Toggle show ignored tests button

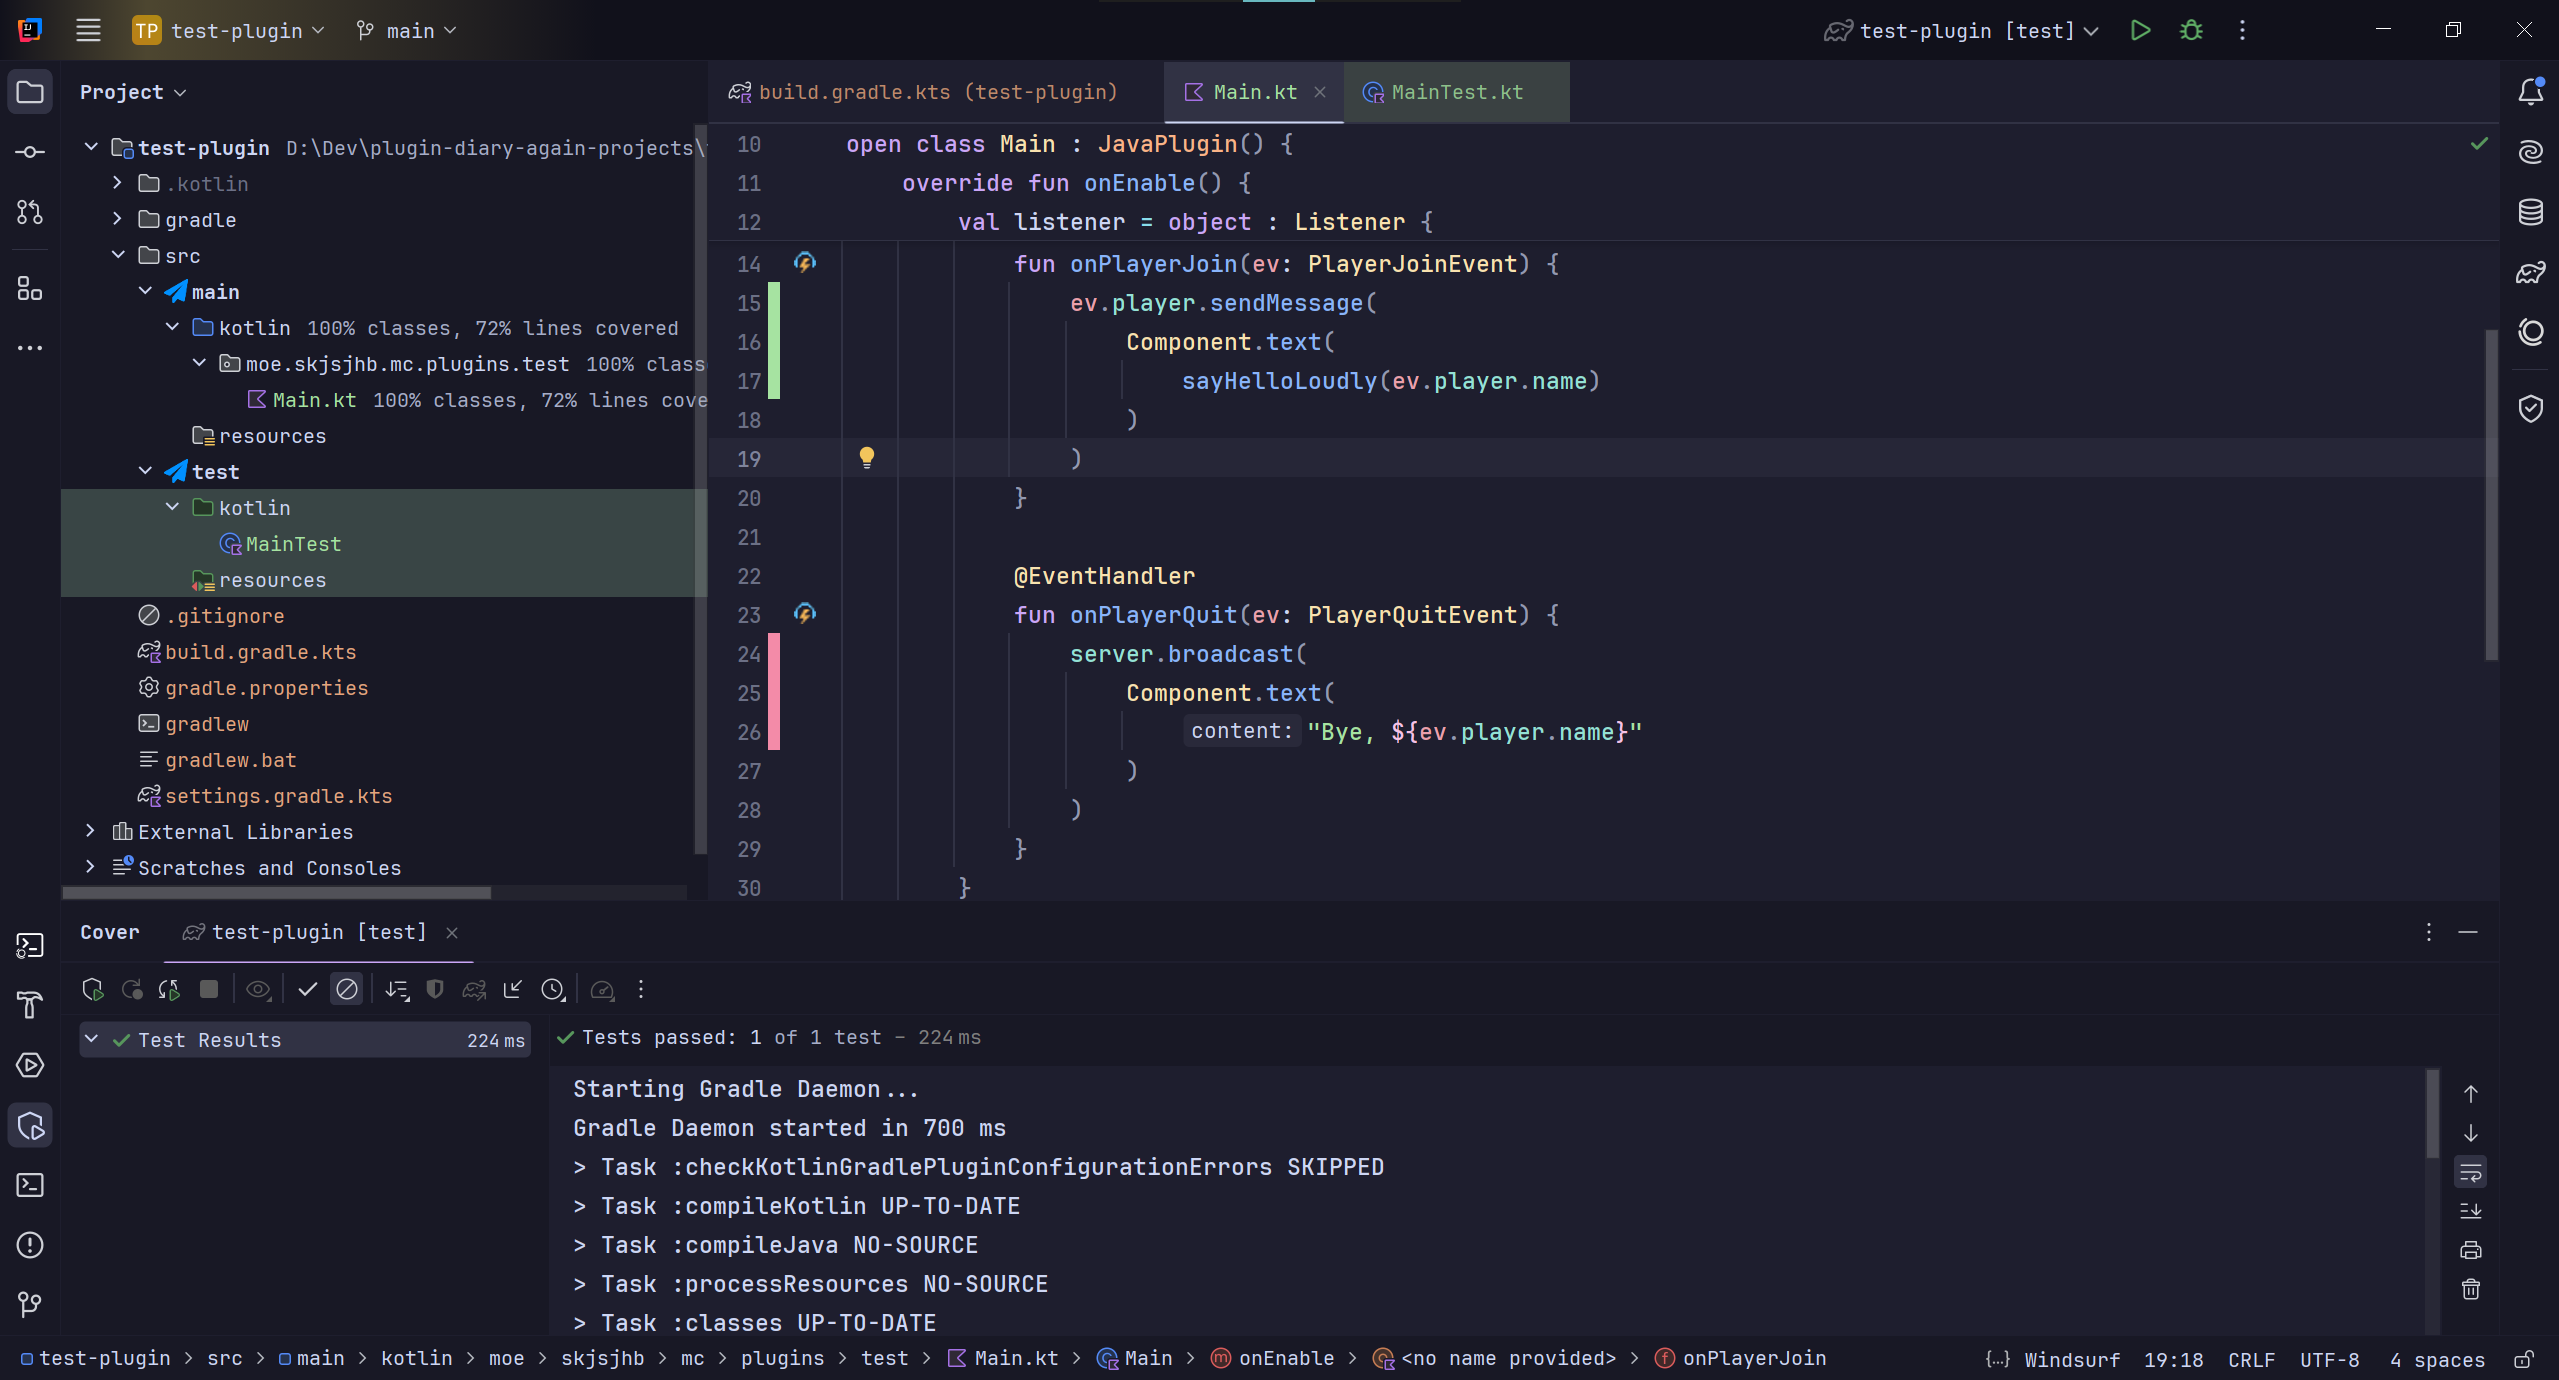(x=347, y=990)
